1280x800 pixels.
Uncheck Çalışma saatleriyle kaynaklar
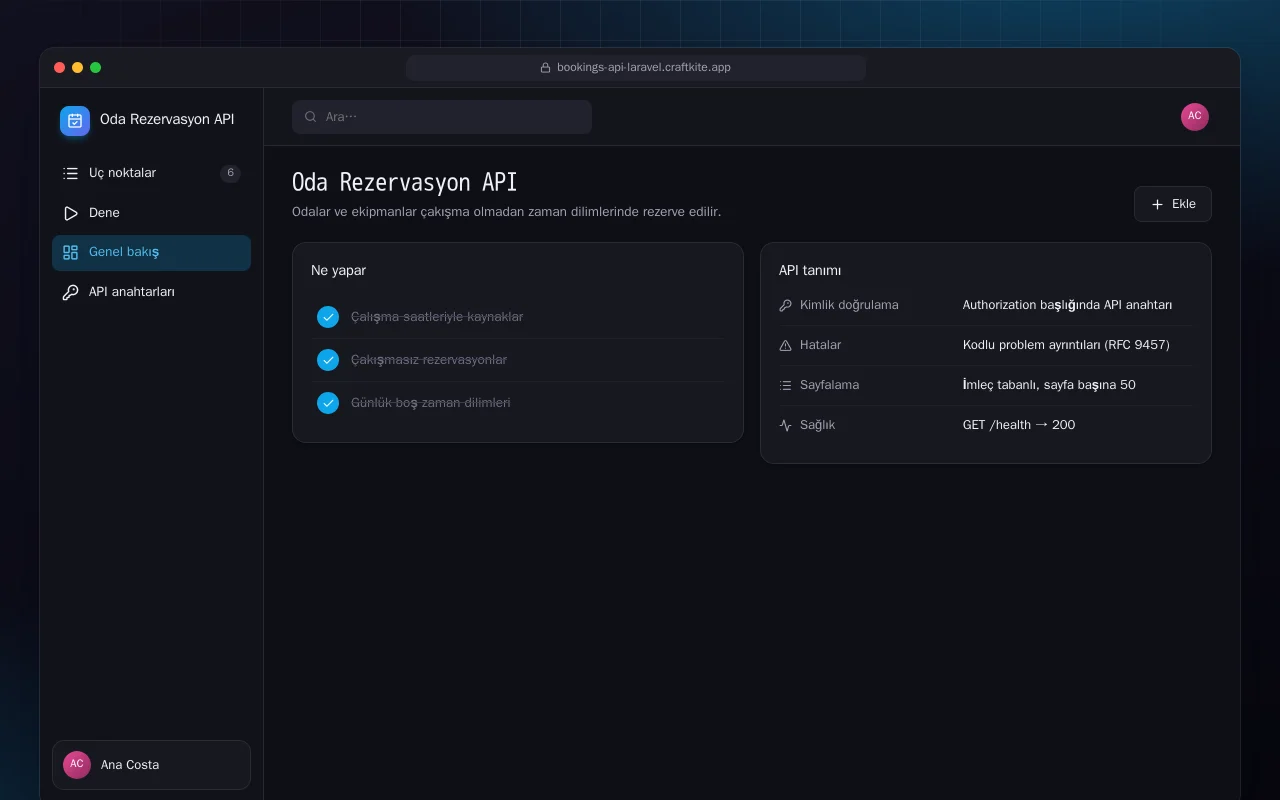(328, 317)
